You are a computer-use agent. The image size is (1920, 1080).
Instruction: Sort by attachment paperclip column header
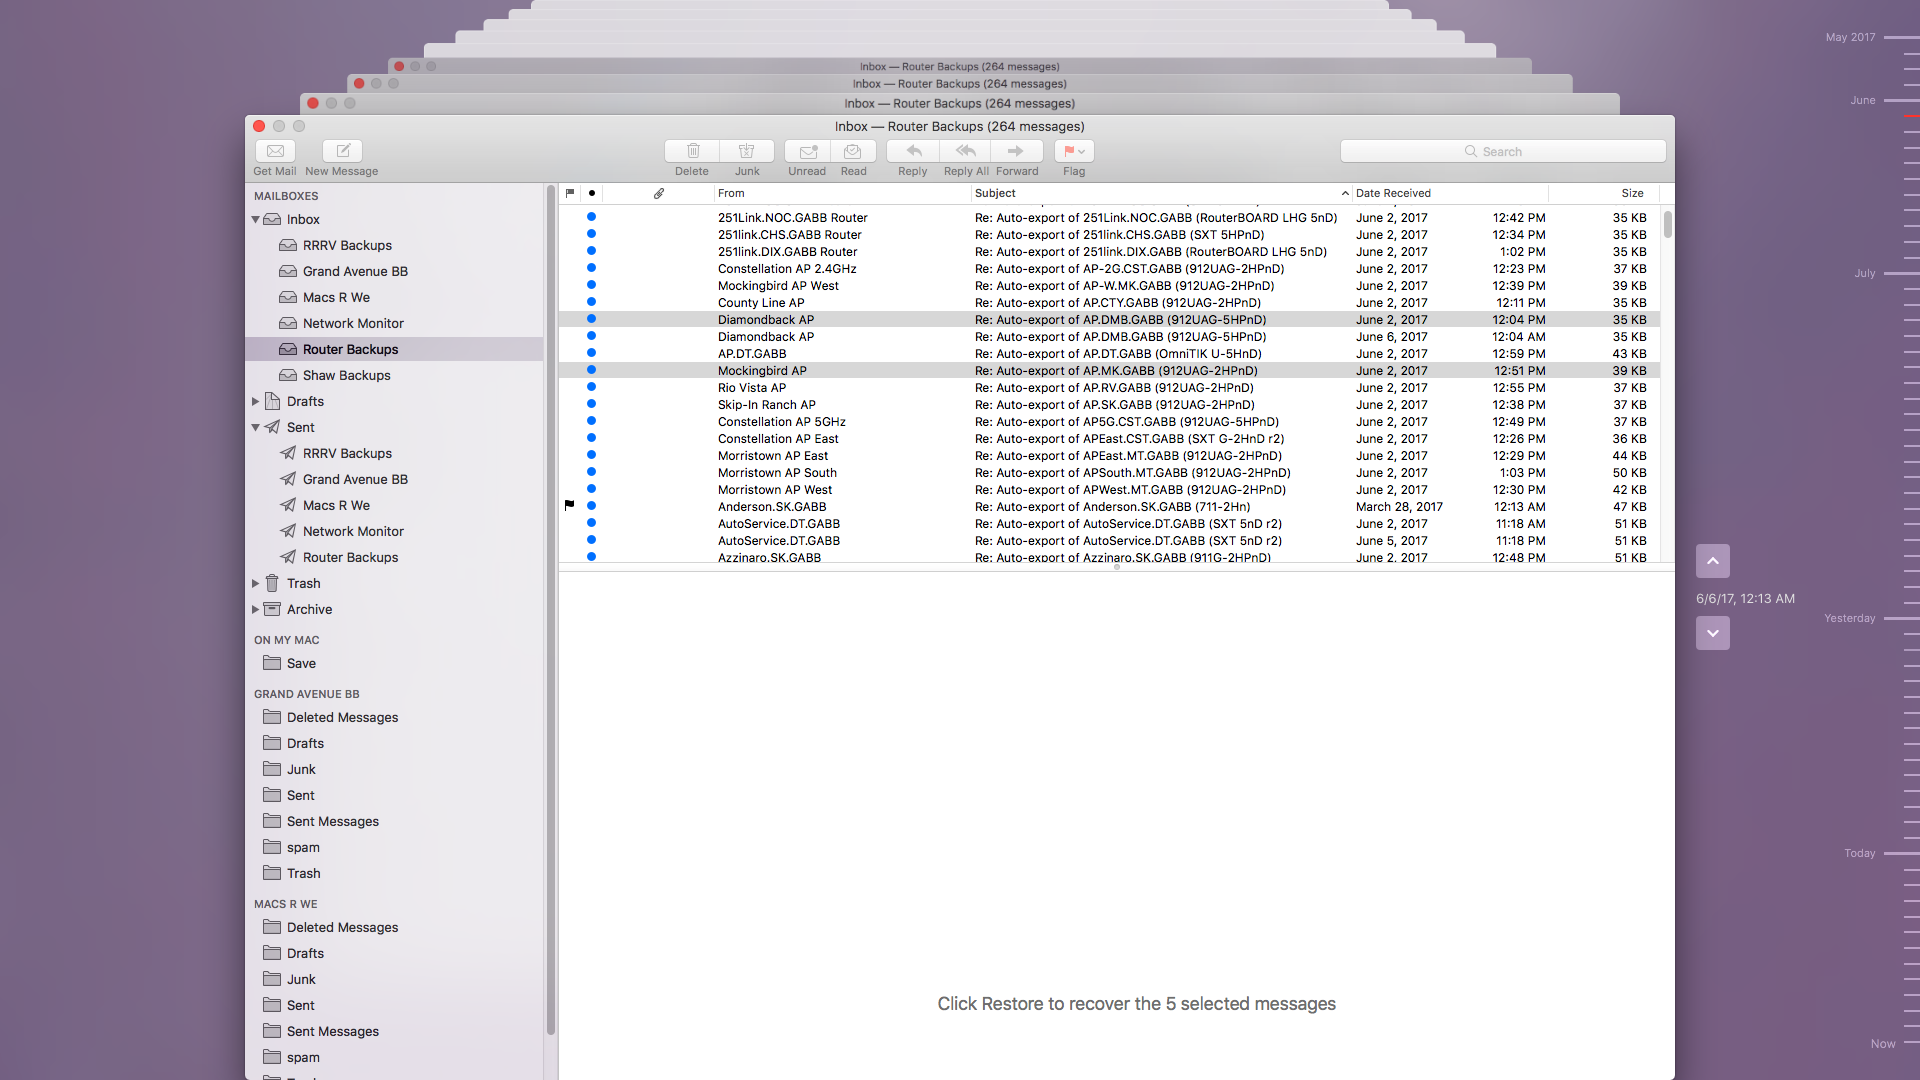tap(659, 193)
